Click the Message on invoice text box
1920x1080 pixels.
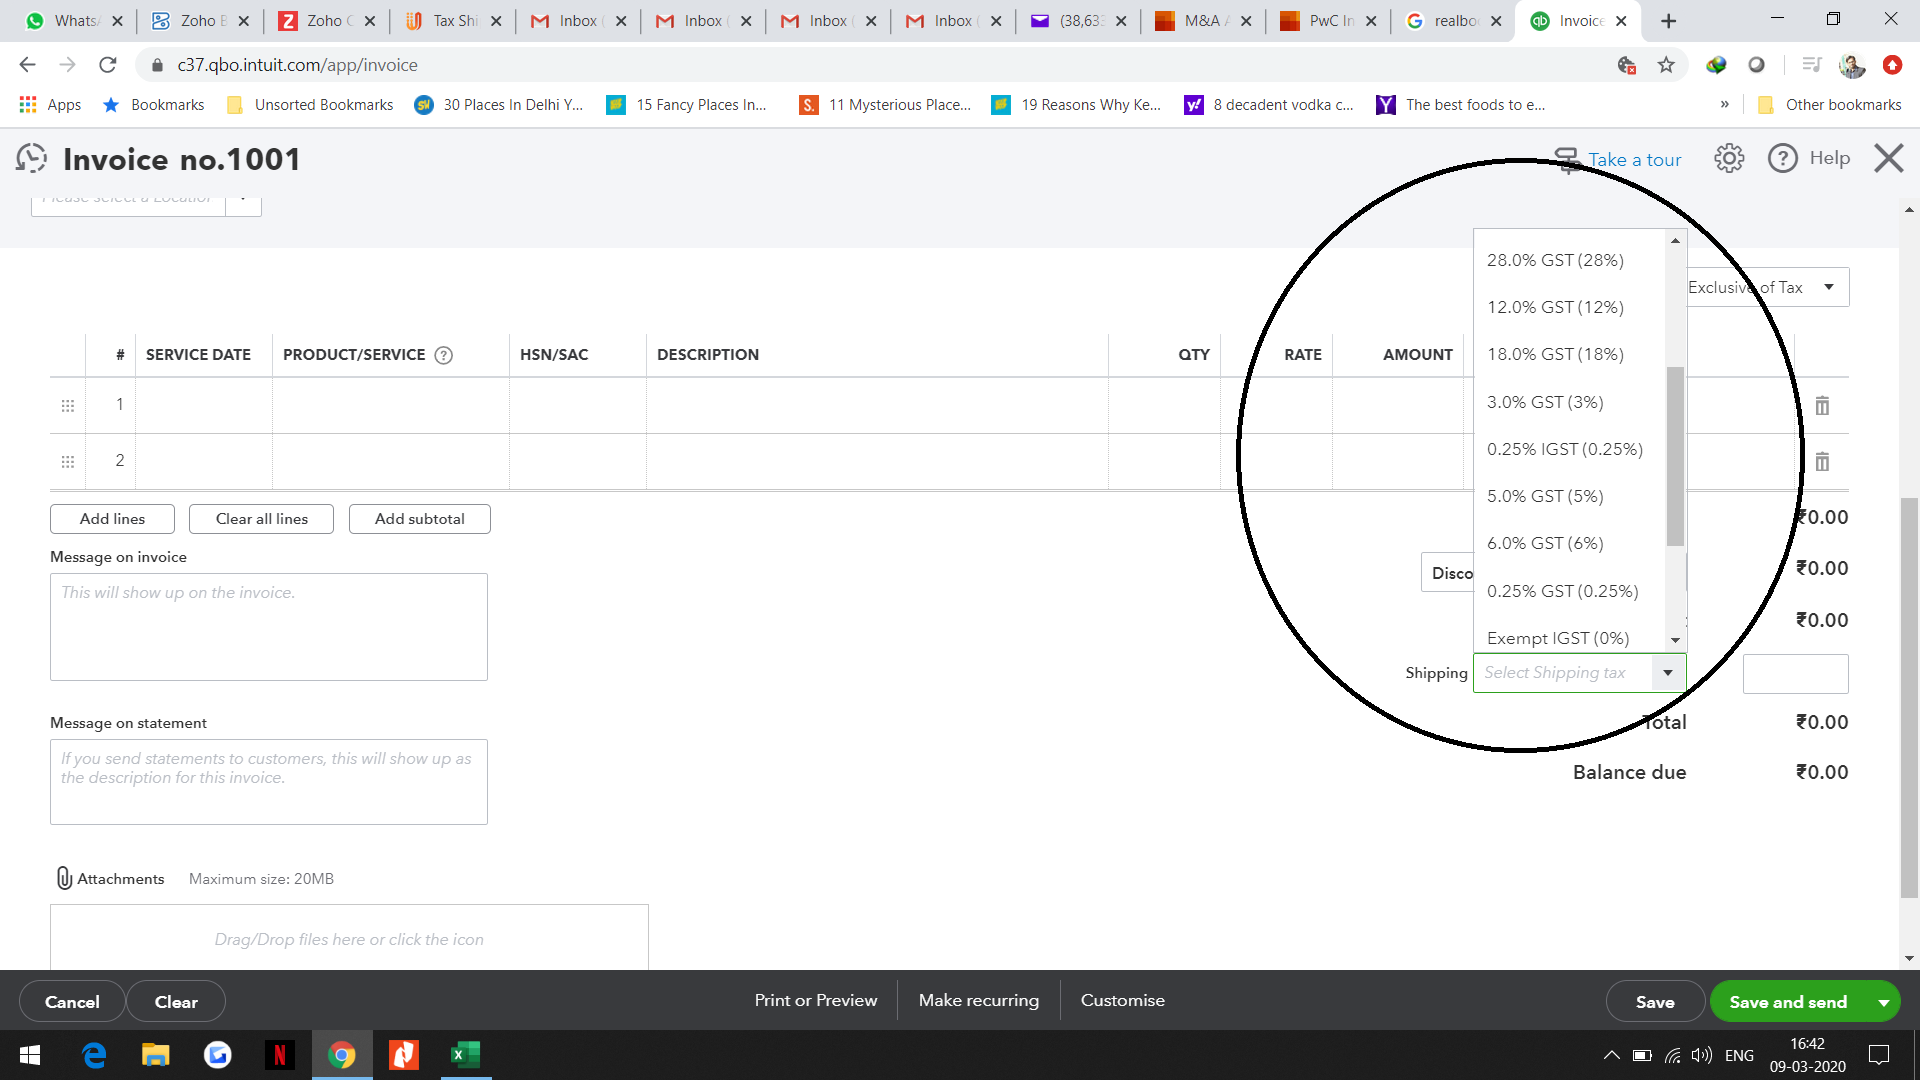[x=269, y=627]
